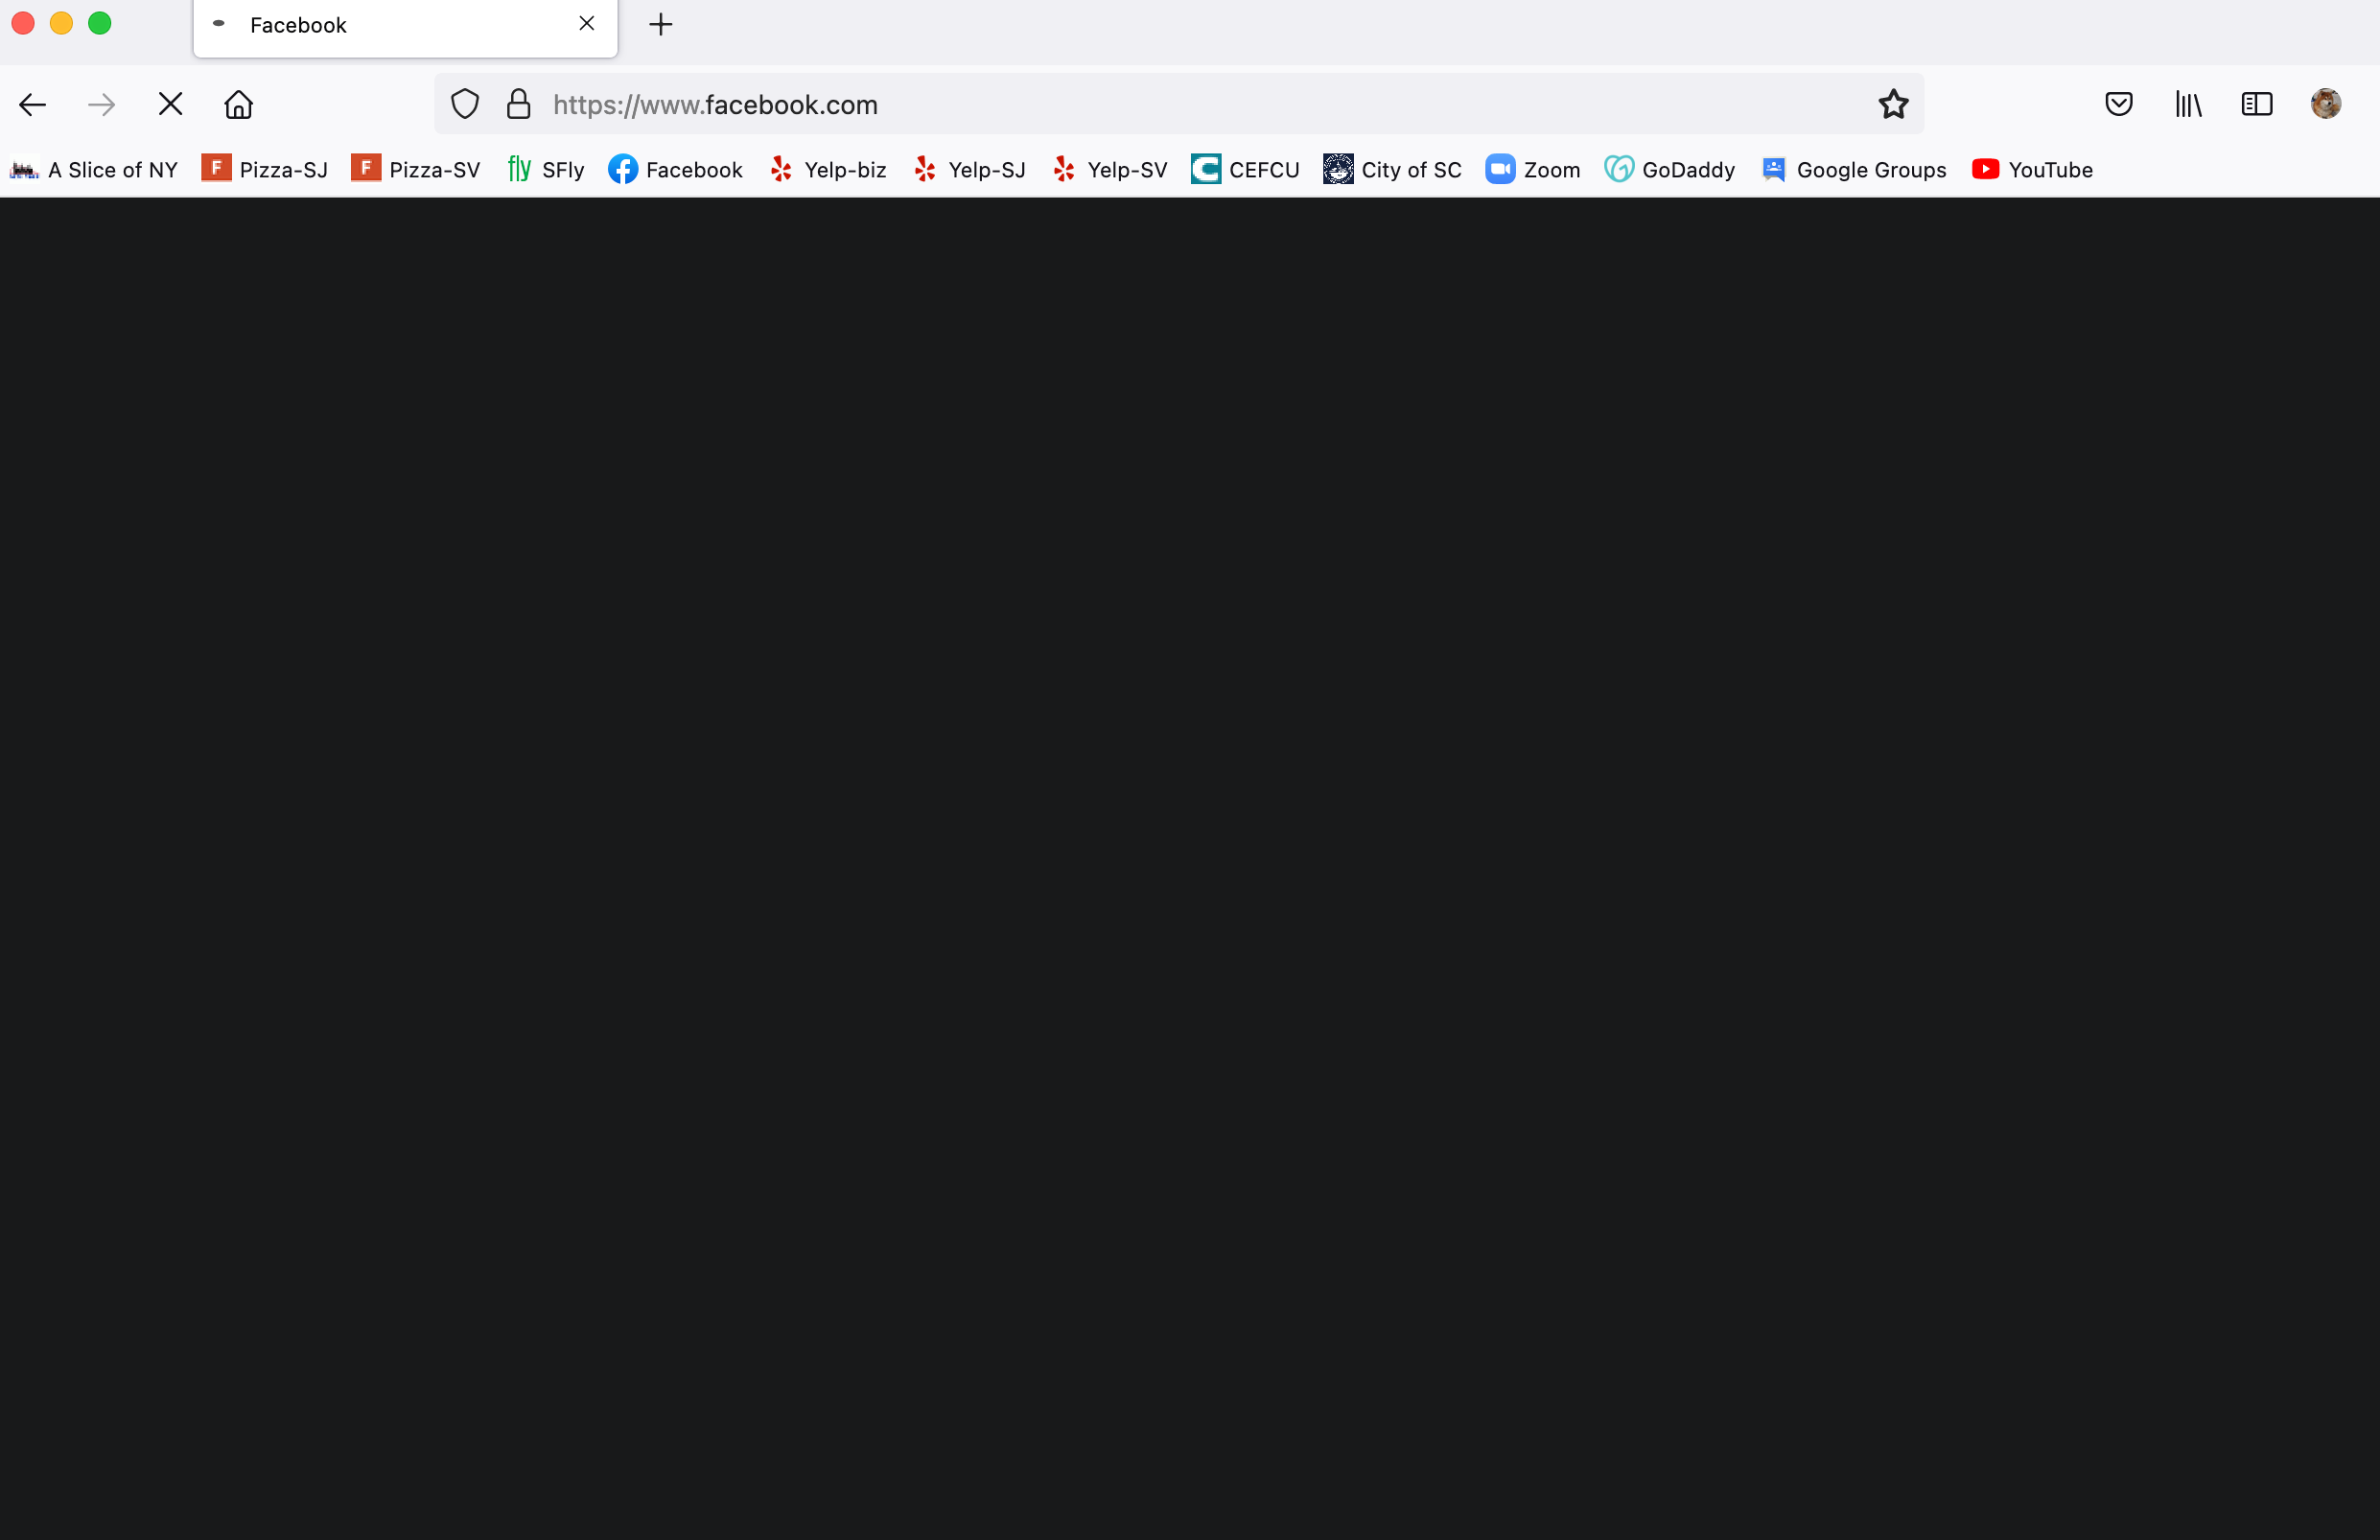Screen dimensions: 2380x1540
Task: Close the Facebook tab
Action: 587,24
